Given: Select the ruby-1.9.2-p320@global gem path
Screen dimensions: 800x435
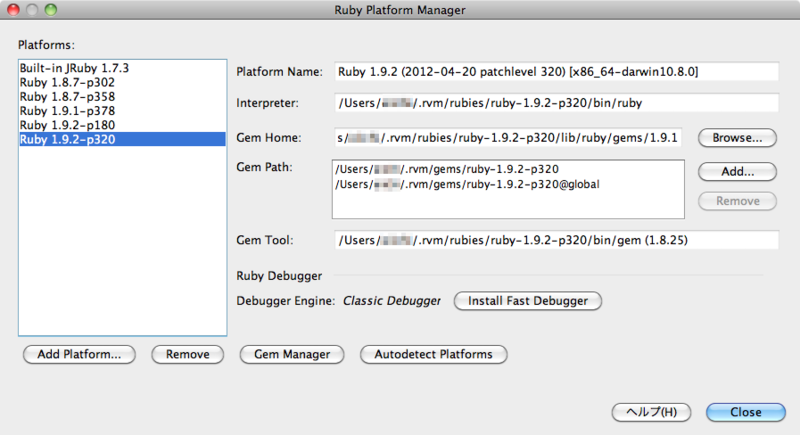Looking at the screenshot, I should 508,184.
